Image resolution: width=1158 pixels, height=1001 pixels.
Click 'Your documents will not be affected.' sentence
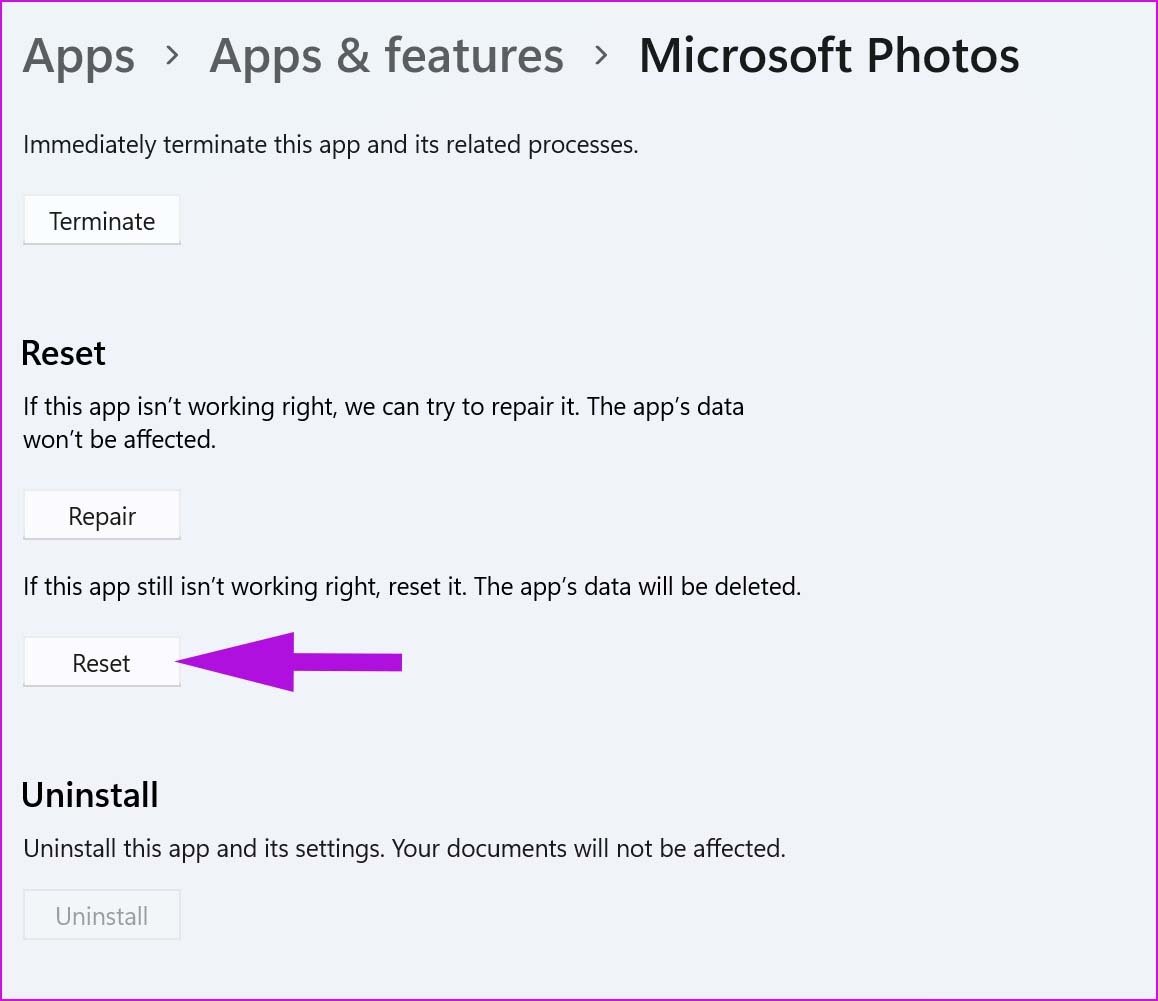tap(589, 849)
